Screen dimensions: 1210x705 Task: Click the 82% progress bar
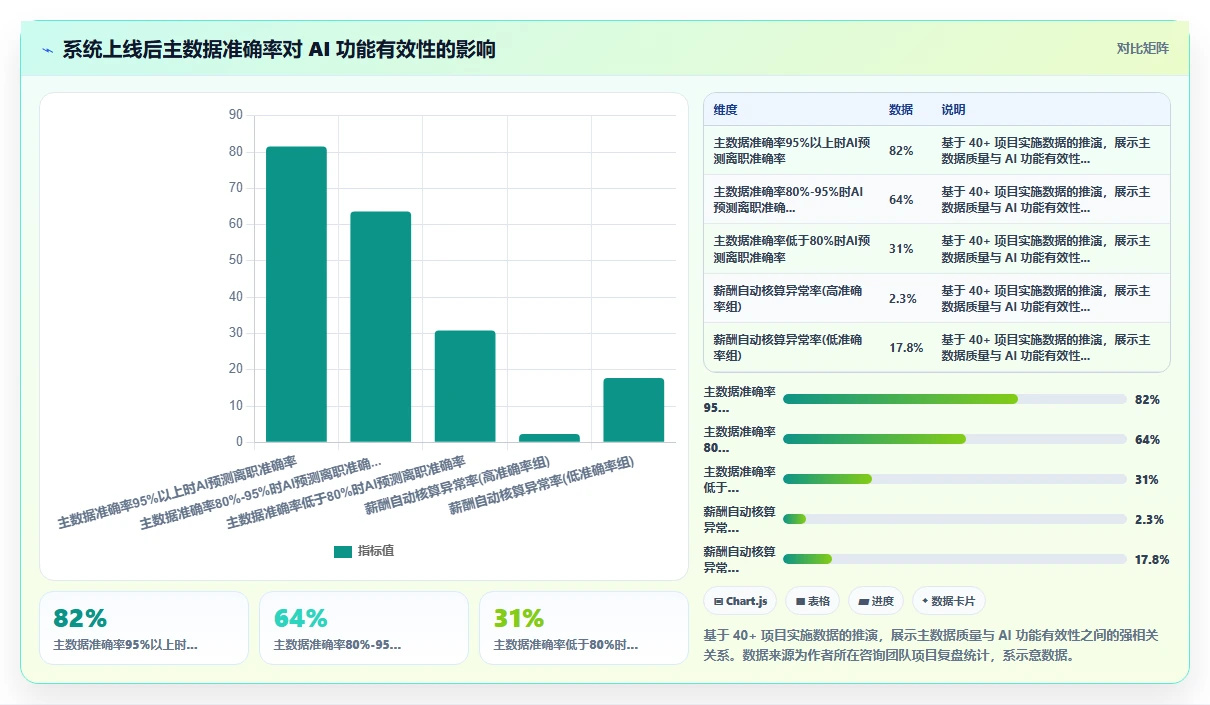[x=955, y=399]
